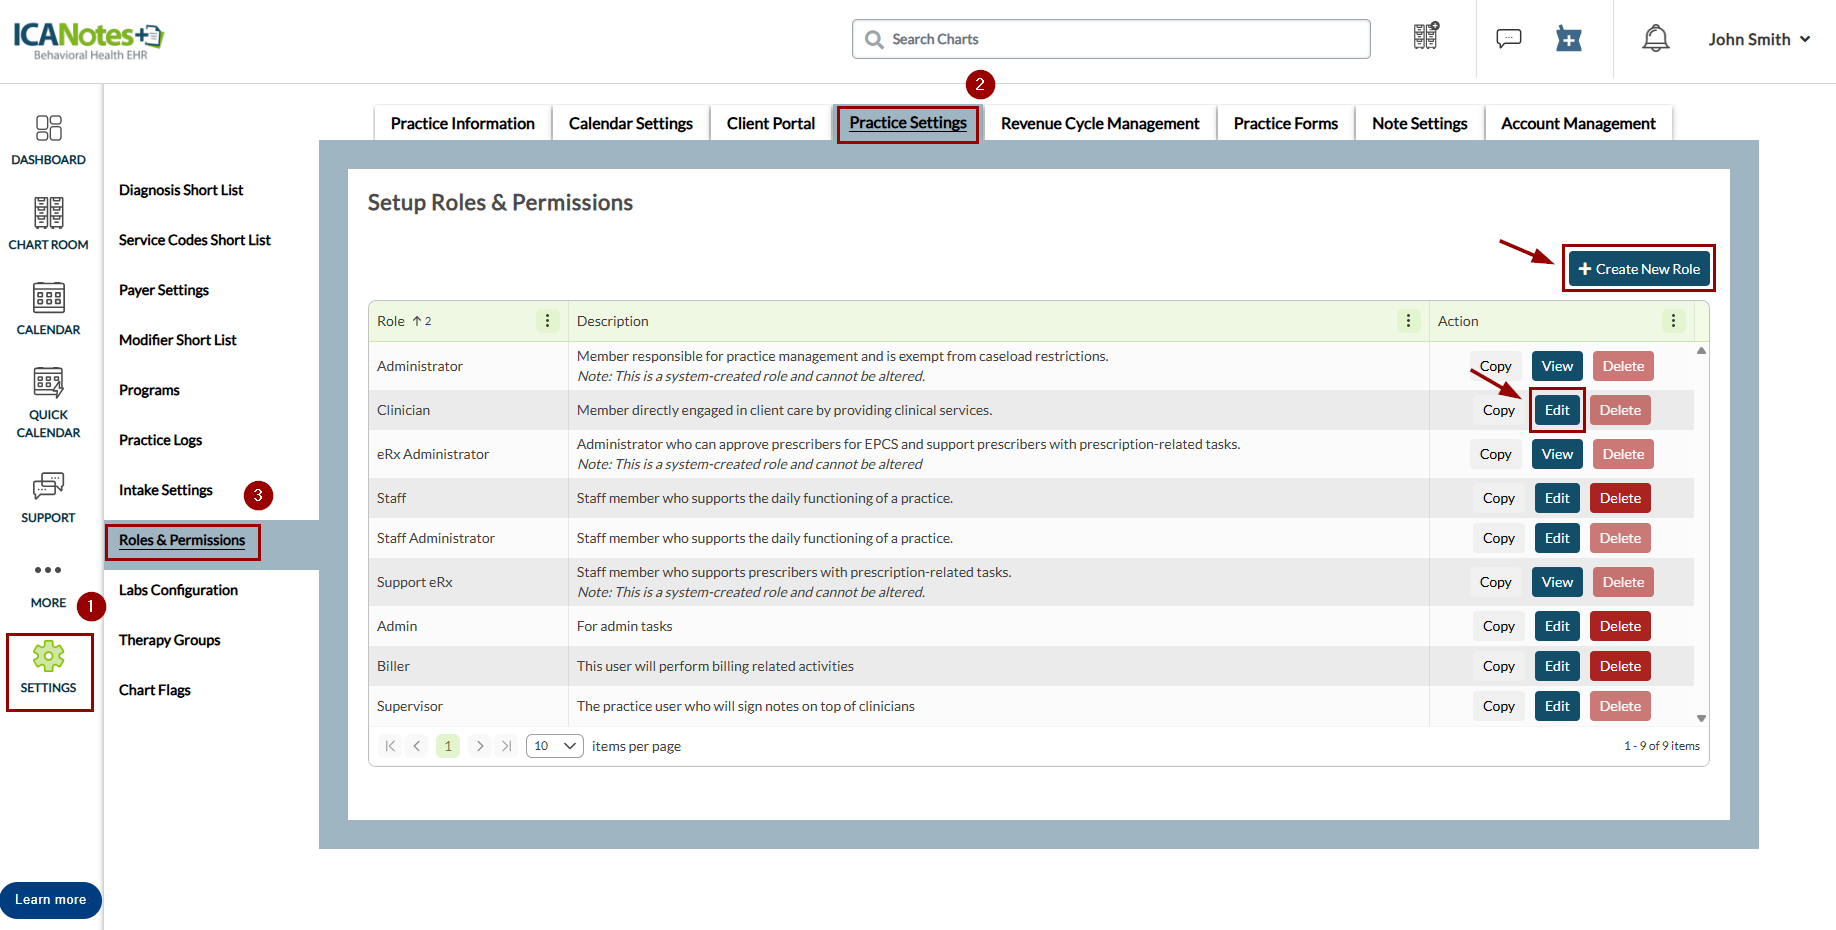
Task: Open the Role column options menu
Action: click(x=547, y=321)
